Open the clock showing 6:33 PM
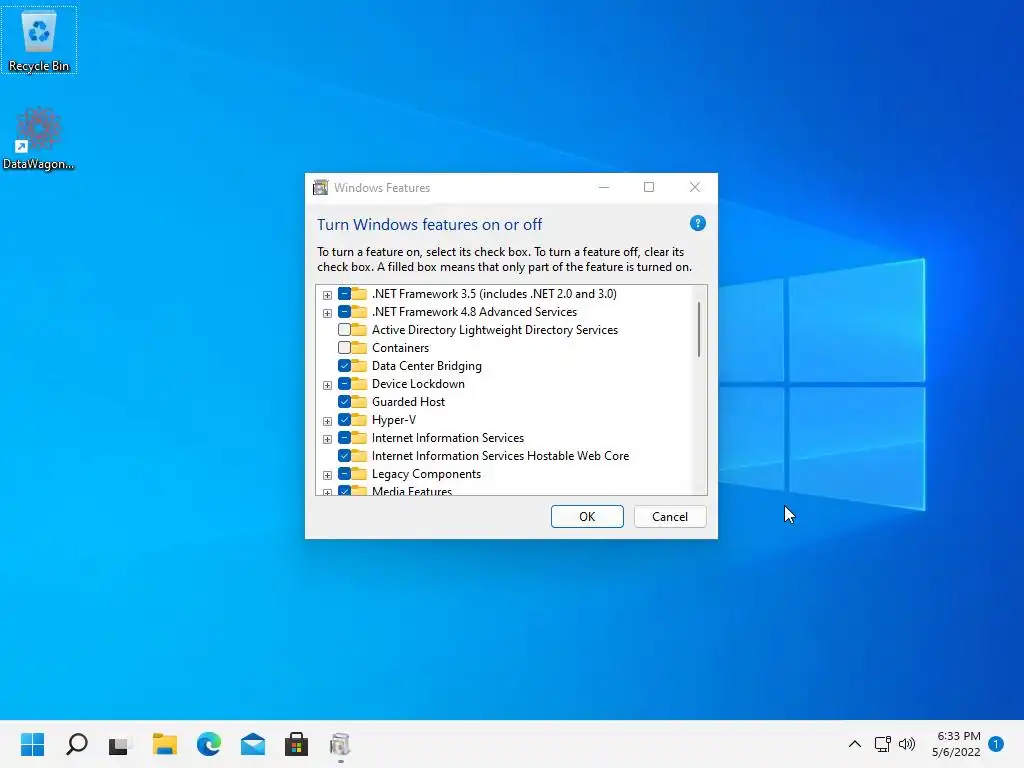The height and width of the screenshot is (768, 1024). coord(956,744)
